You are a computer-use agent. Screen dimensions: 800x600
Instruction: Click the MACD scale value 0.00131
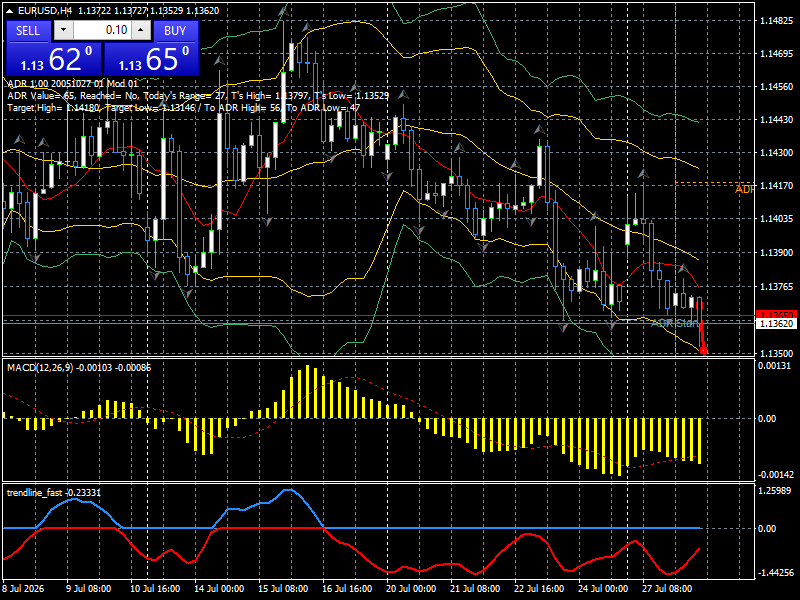774,365
